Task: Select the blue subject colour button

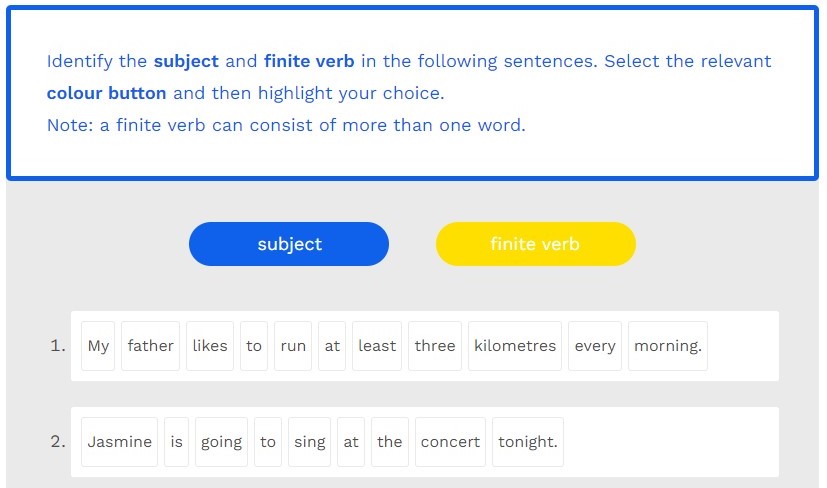Action: [x=289, y=244]
